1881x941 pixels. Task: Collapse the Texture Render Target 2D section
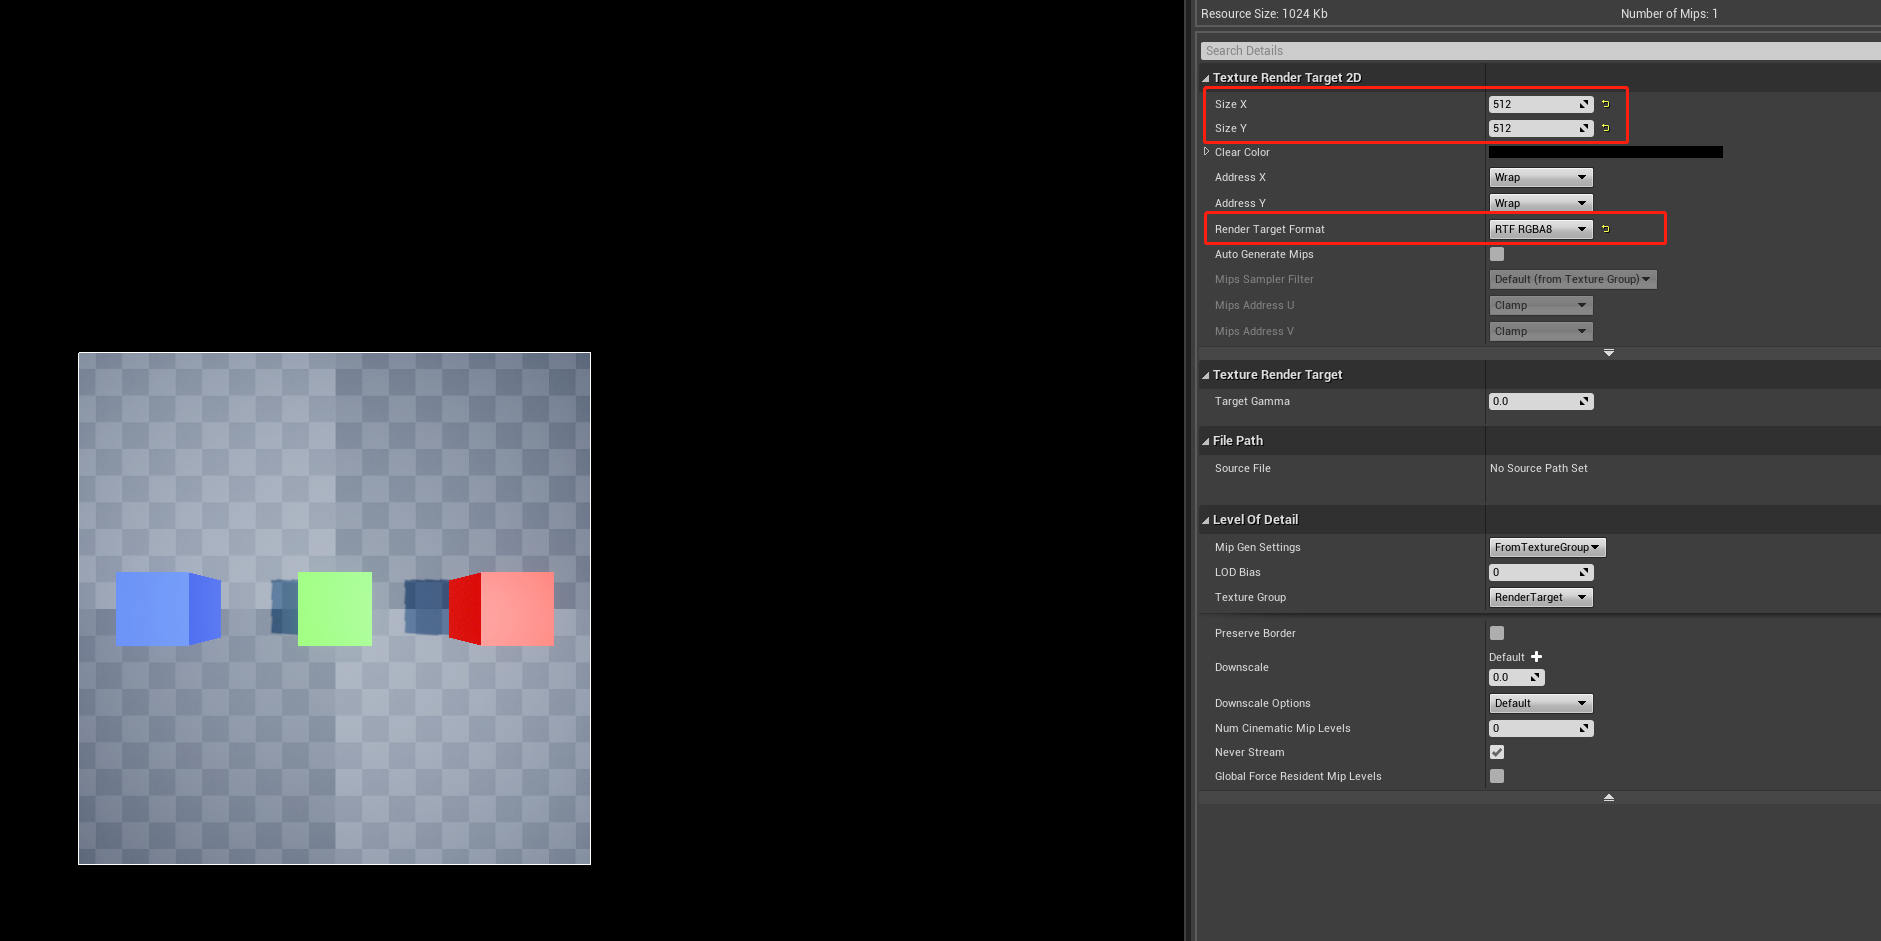click(1205, 77)
